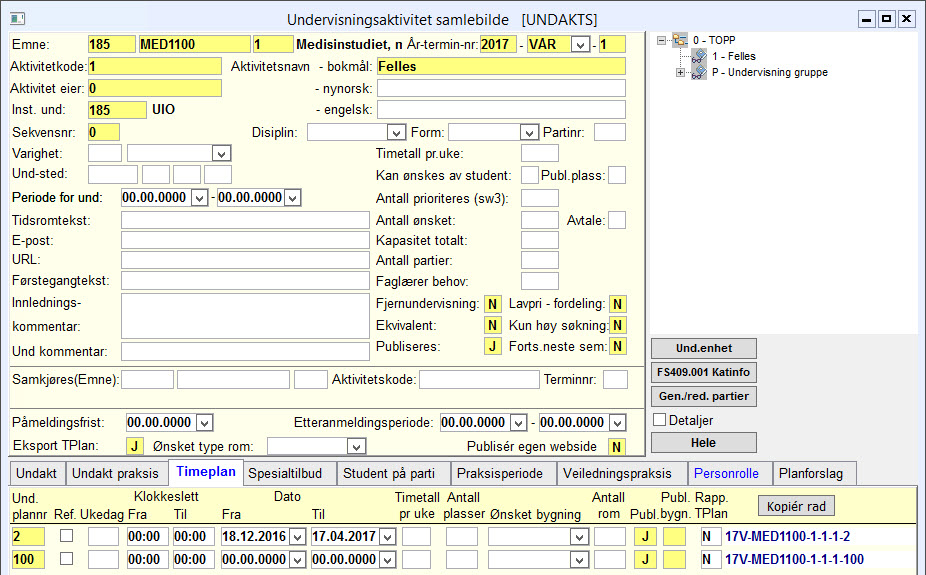
Task: Open the Disiplin dropdown
Action: pos(396,133)
